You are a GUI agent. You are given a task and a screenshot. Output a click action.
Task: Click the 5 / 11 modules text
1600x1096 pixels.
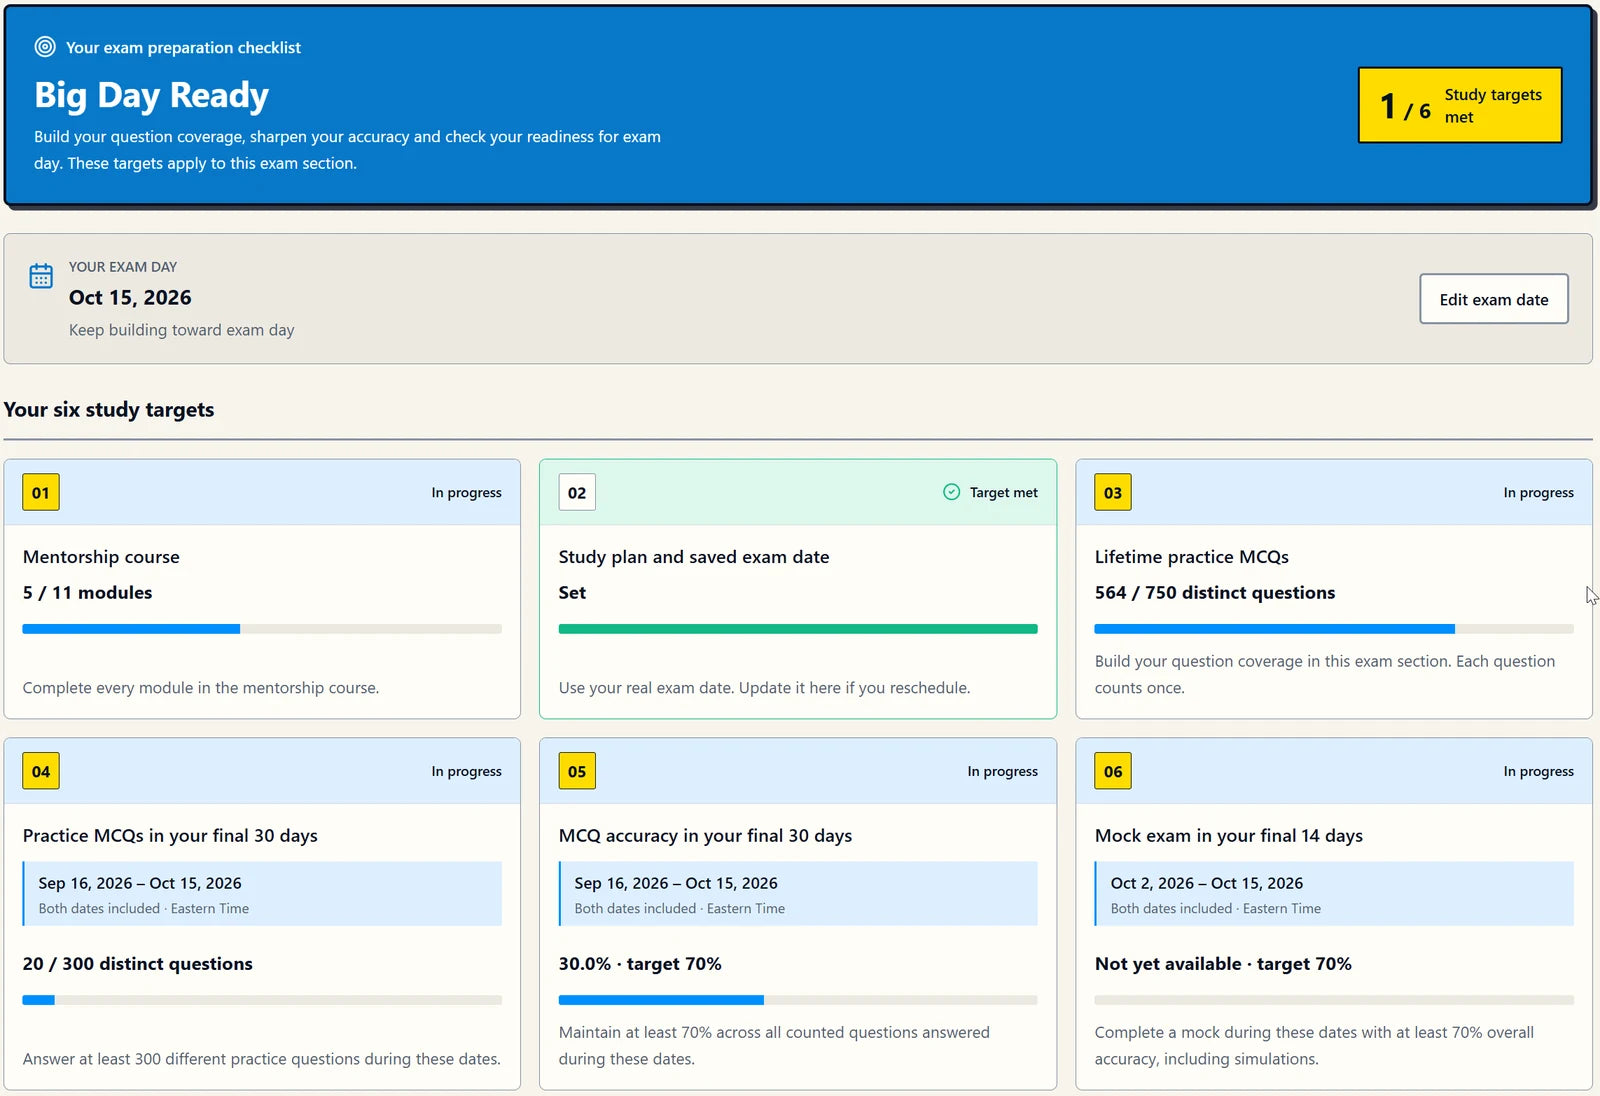tap(88, 593)
